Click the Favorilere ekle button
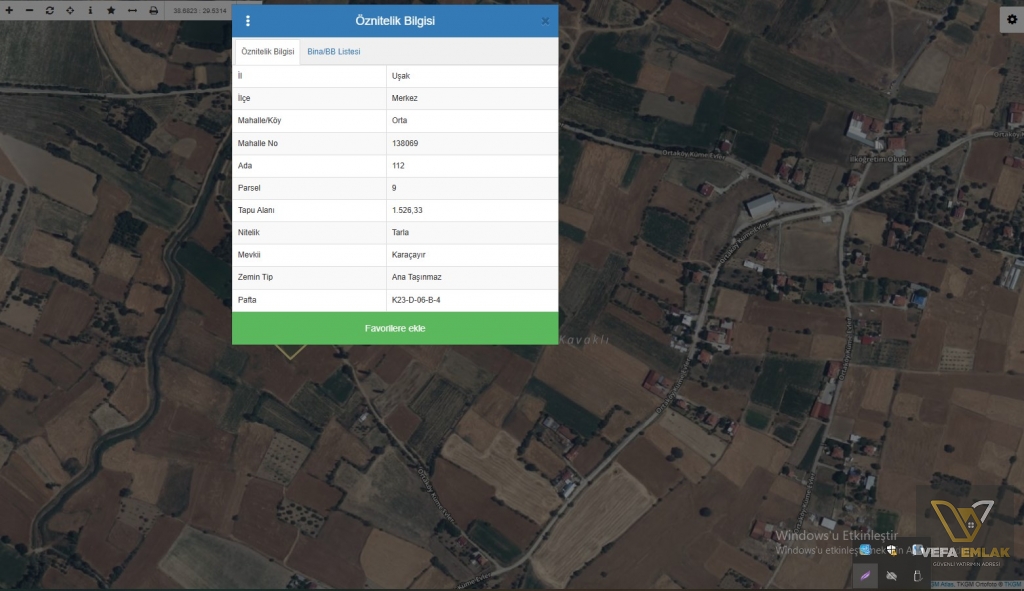 click(395, 328)
